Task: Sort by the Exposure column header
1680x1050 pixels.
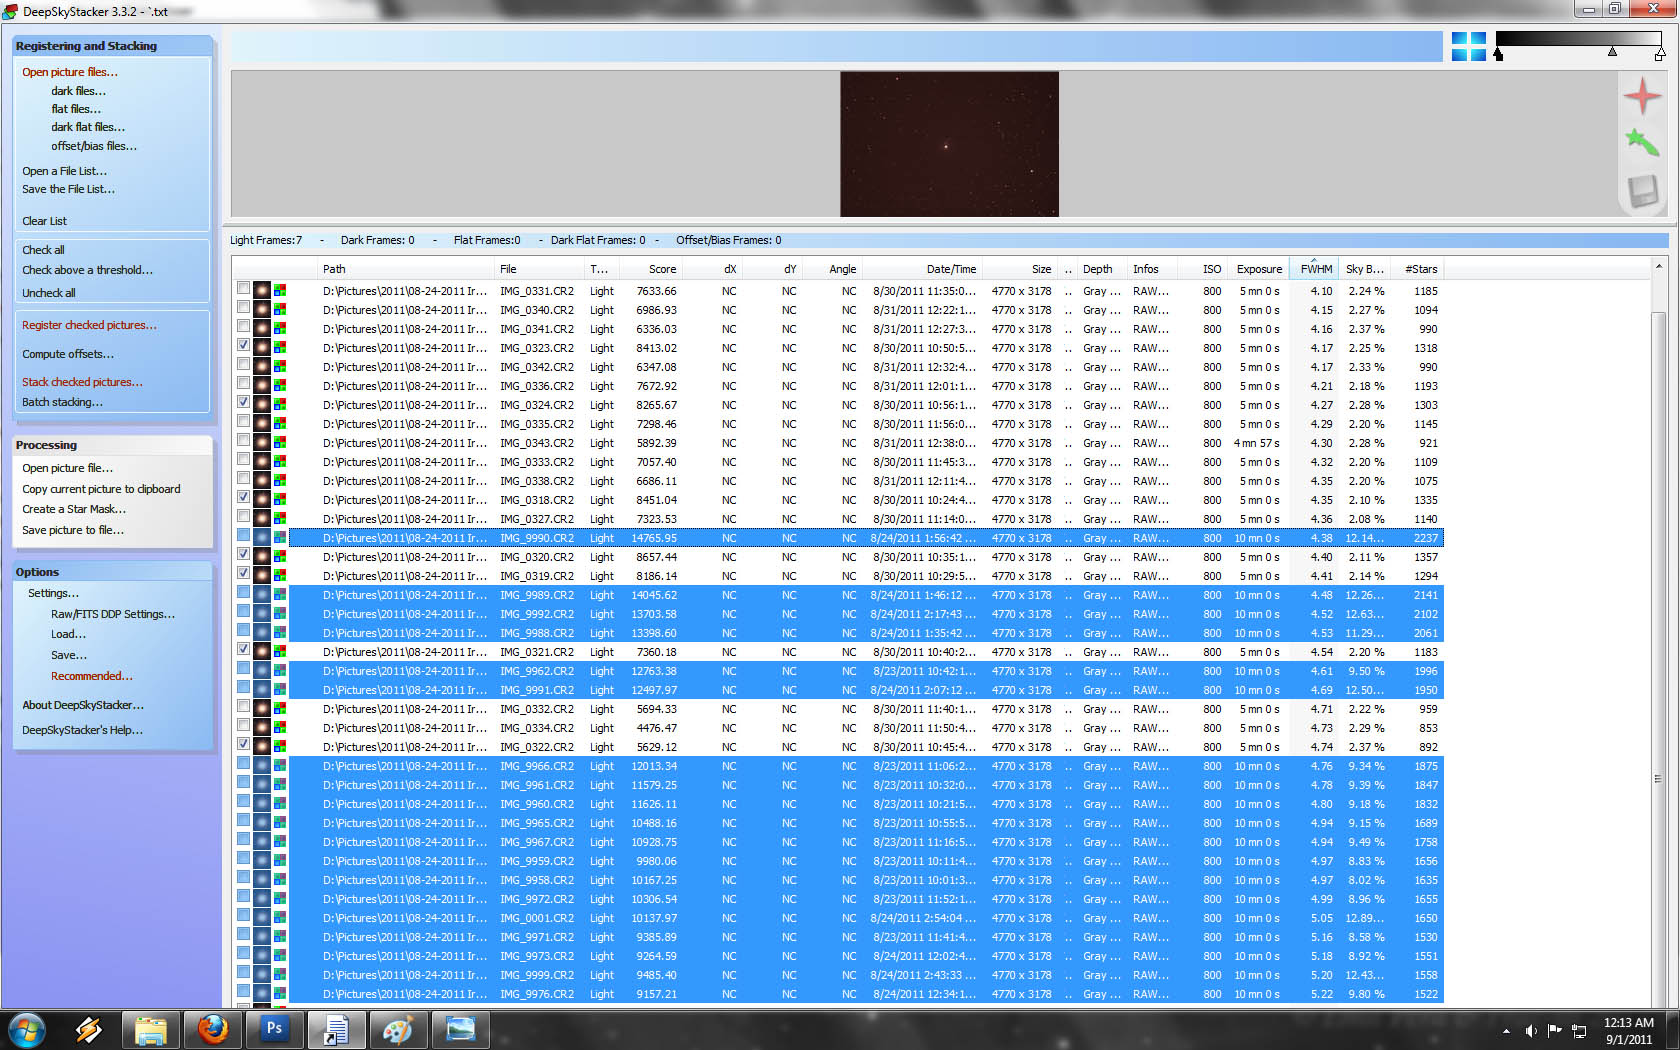Action: tap(1258, 269)
